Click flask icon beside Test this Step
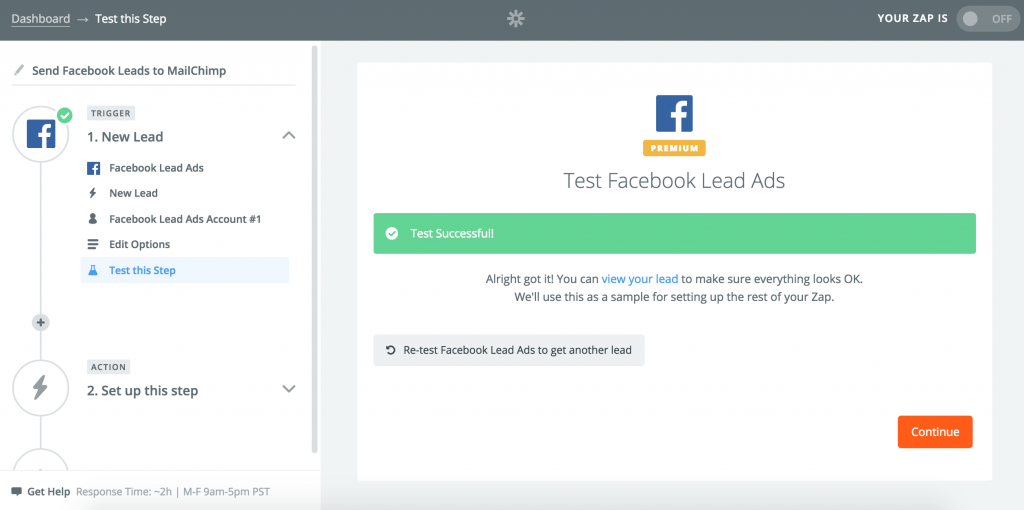 click(x=93, y=270)
